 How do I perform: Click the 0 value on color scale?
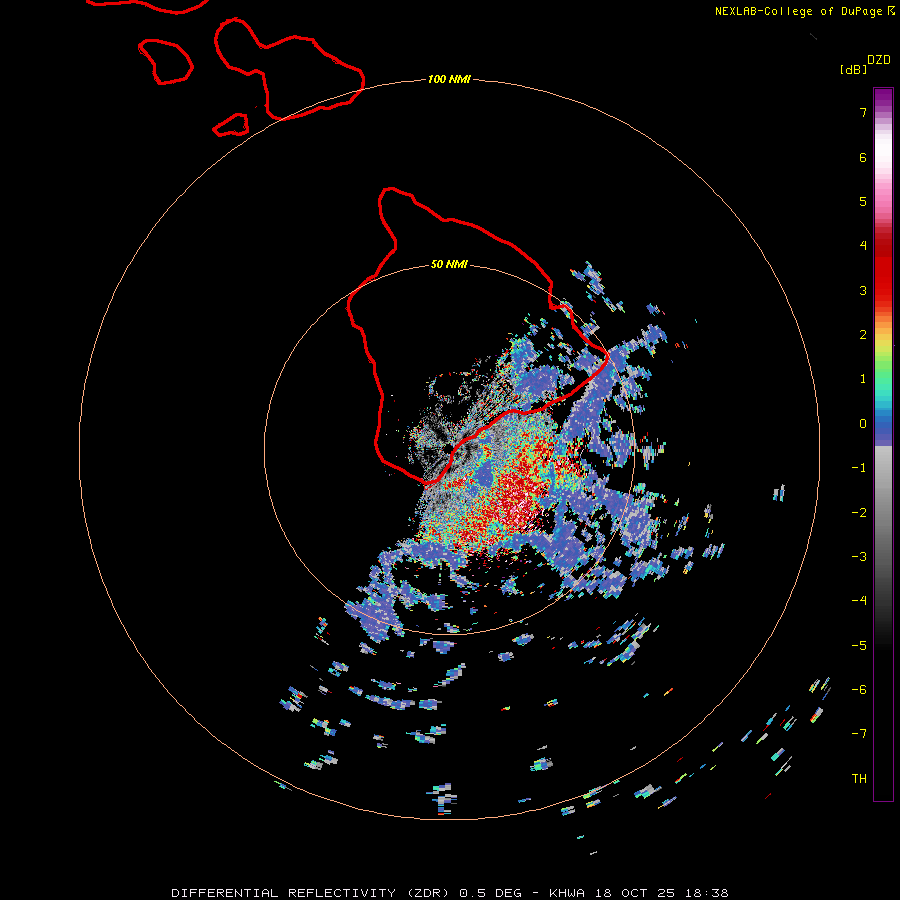click(863, 424)
